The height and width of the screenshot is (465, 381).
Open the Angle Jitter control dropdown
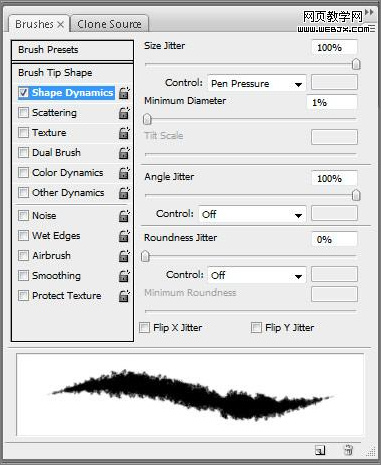tap(252, 214)
